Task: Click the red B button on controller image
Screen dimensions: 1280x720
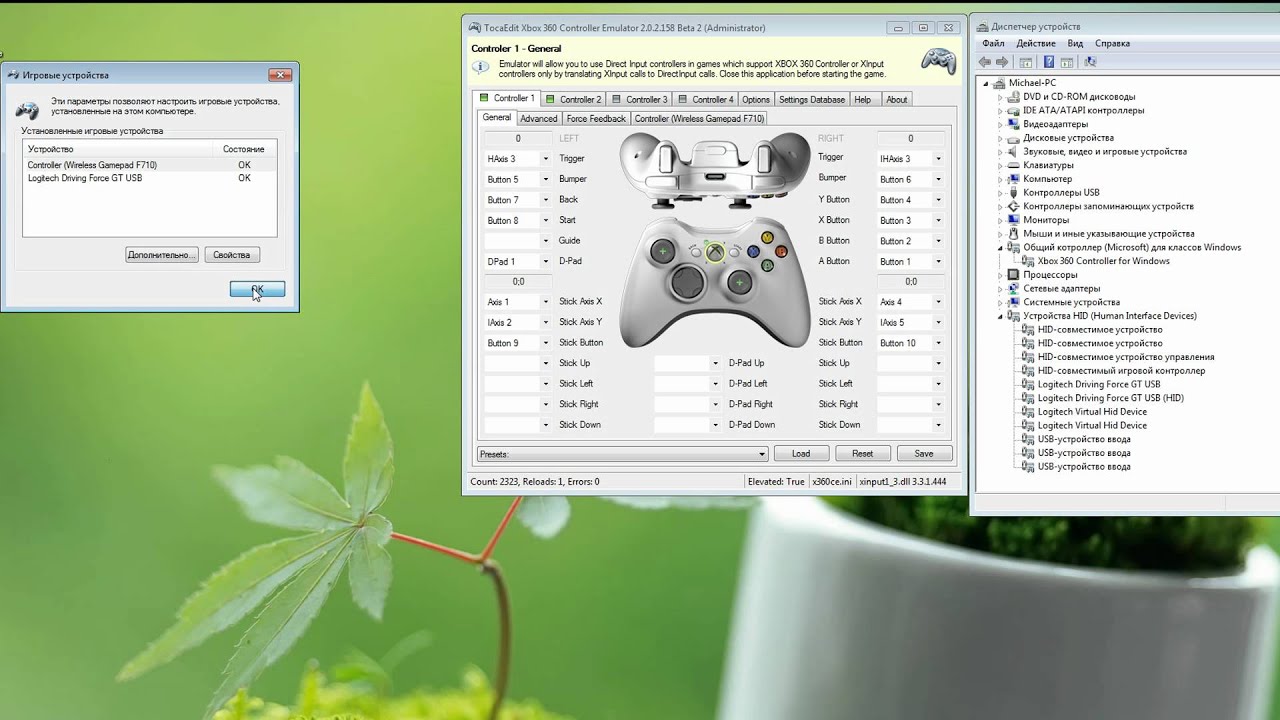Action: [x=781, y=252]
